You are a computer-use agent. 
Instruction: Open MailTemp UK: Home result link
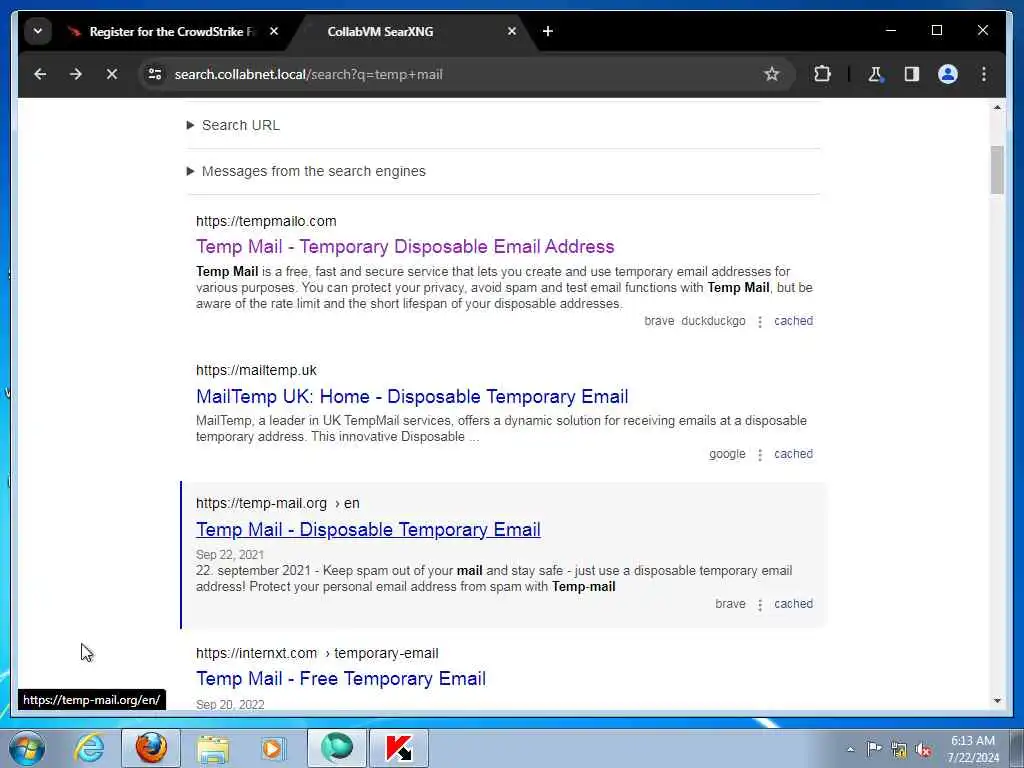pos(412,396)
